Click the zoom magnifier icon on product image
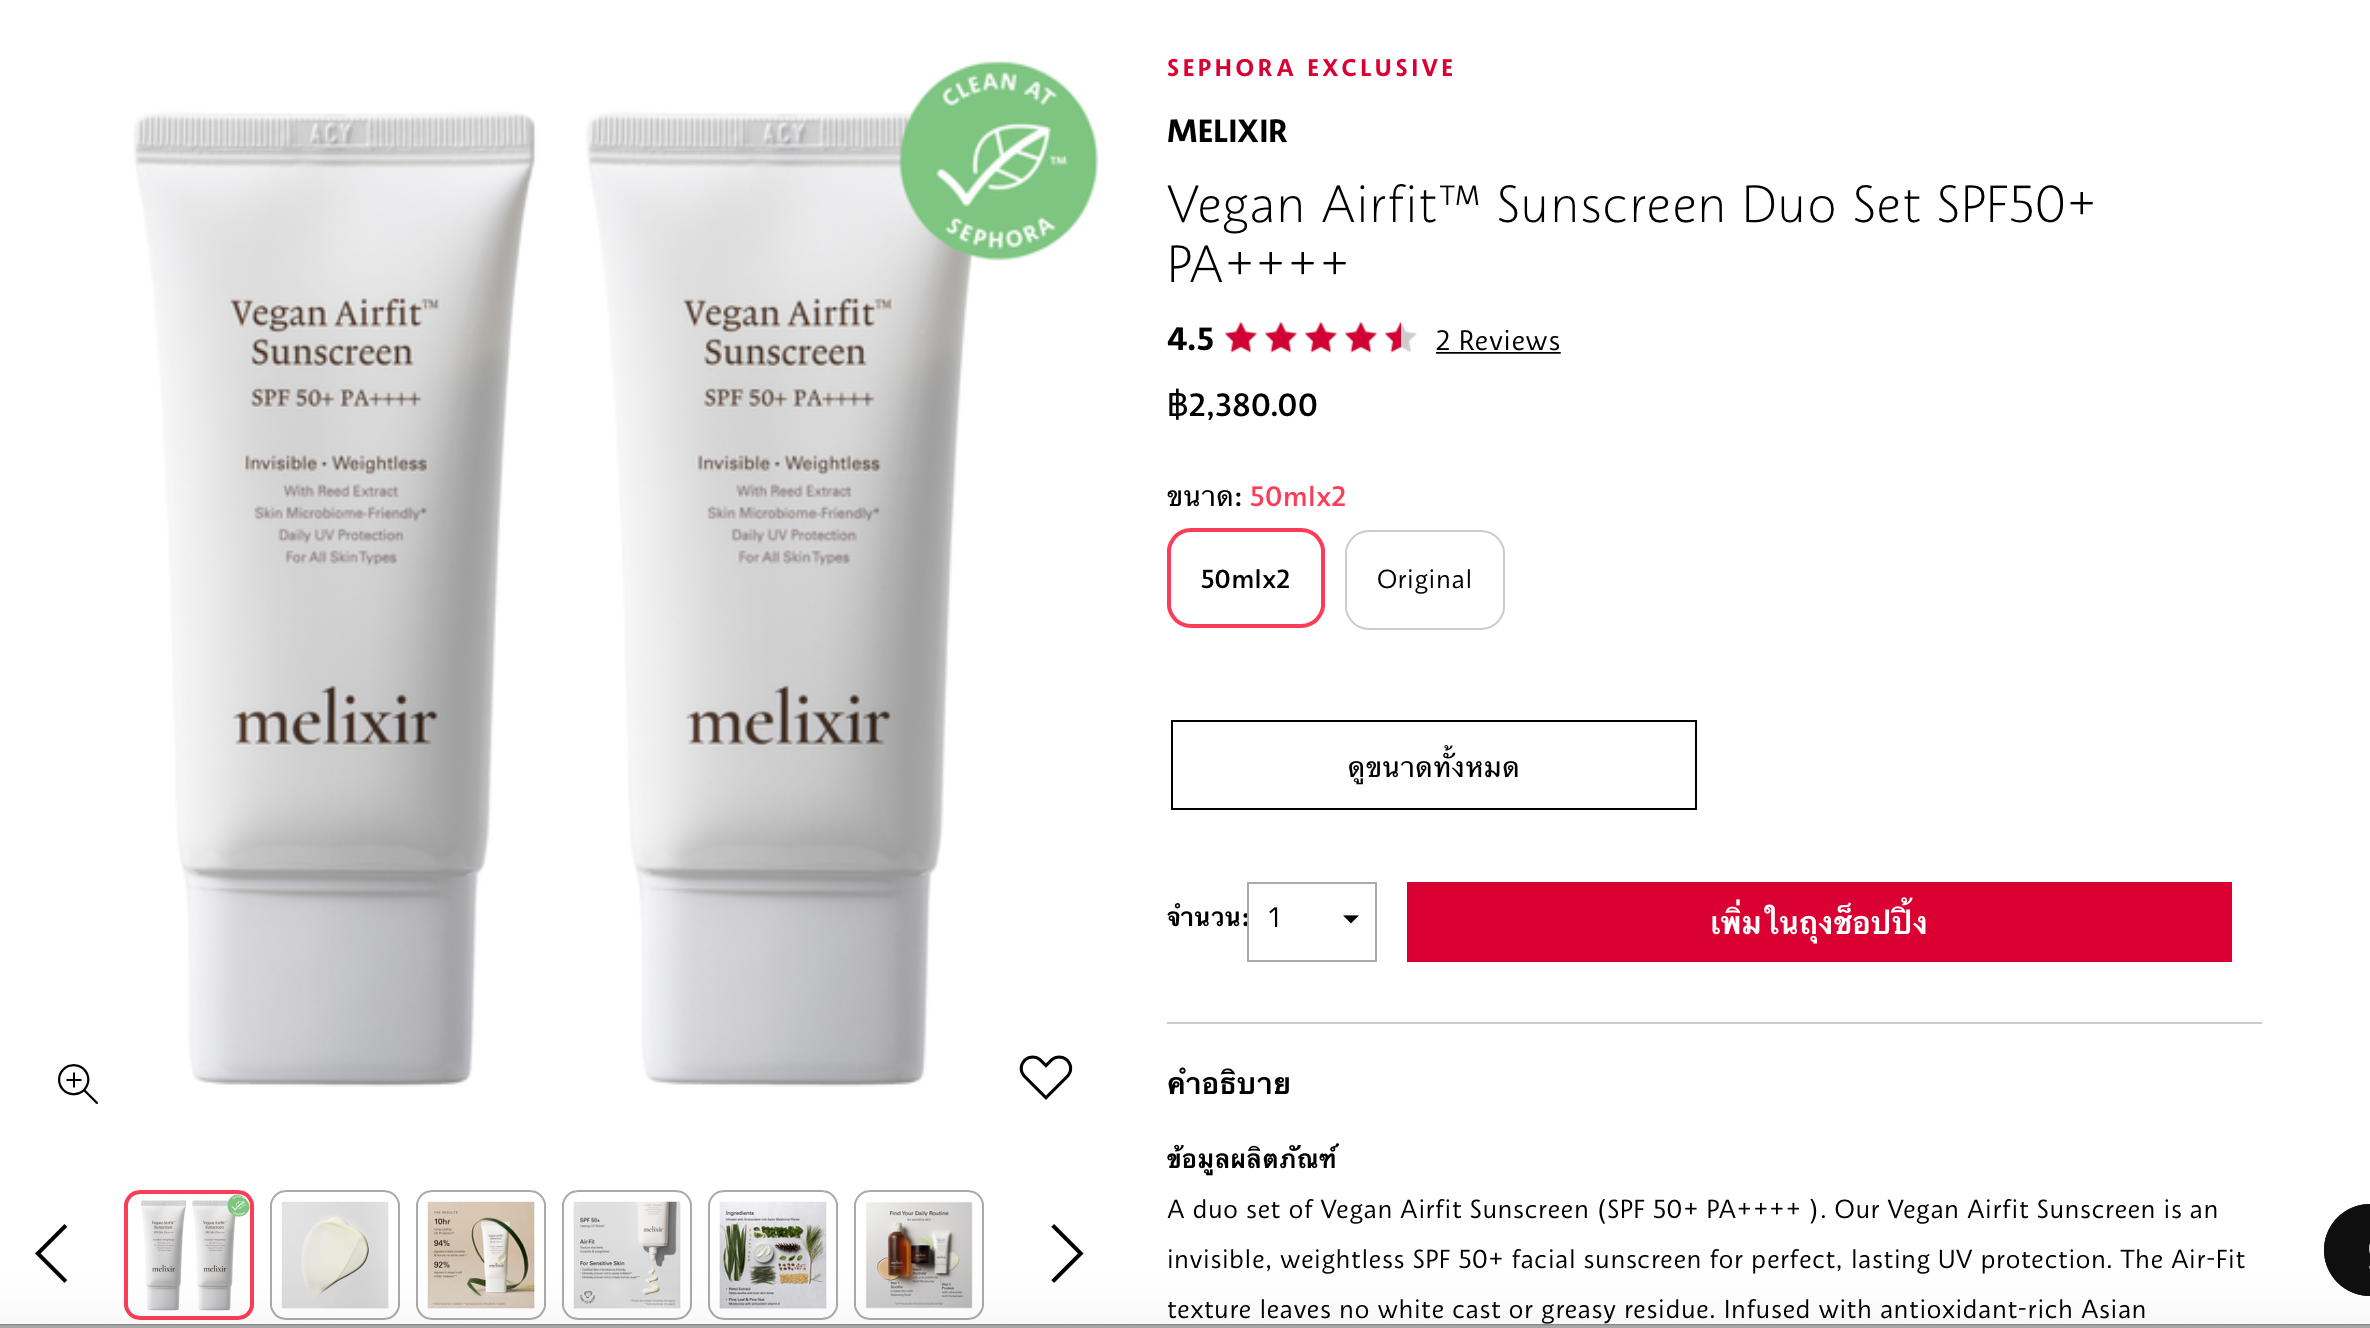This screenshot has width=2370, height=1328. pyautogui.click(x=77, y=1083)
